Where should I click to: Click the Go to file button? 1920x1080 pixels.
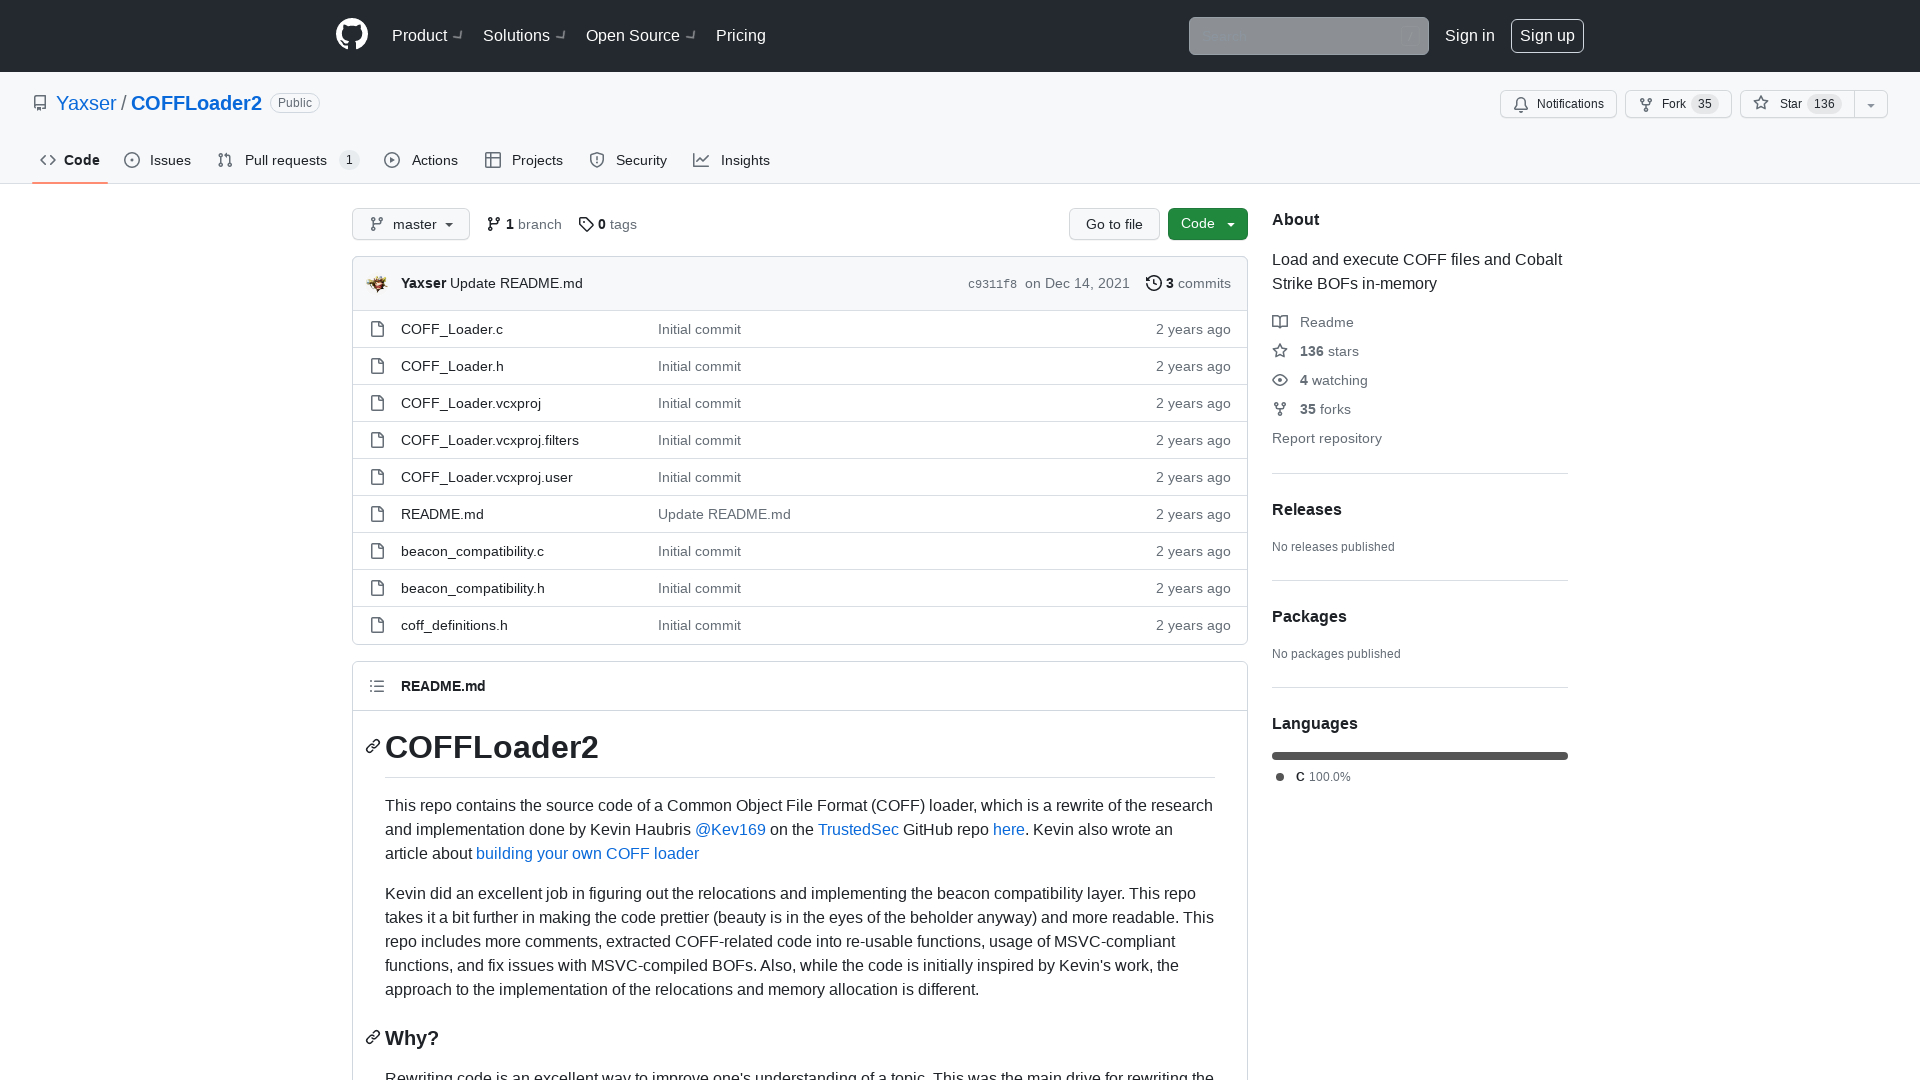(1114, 224)
